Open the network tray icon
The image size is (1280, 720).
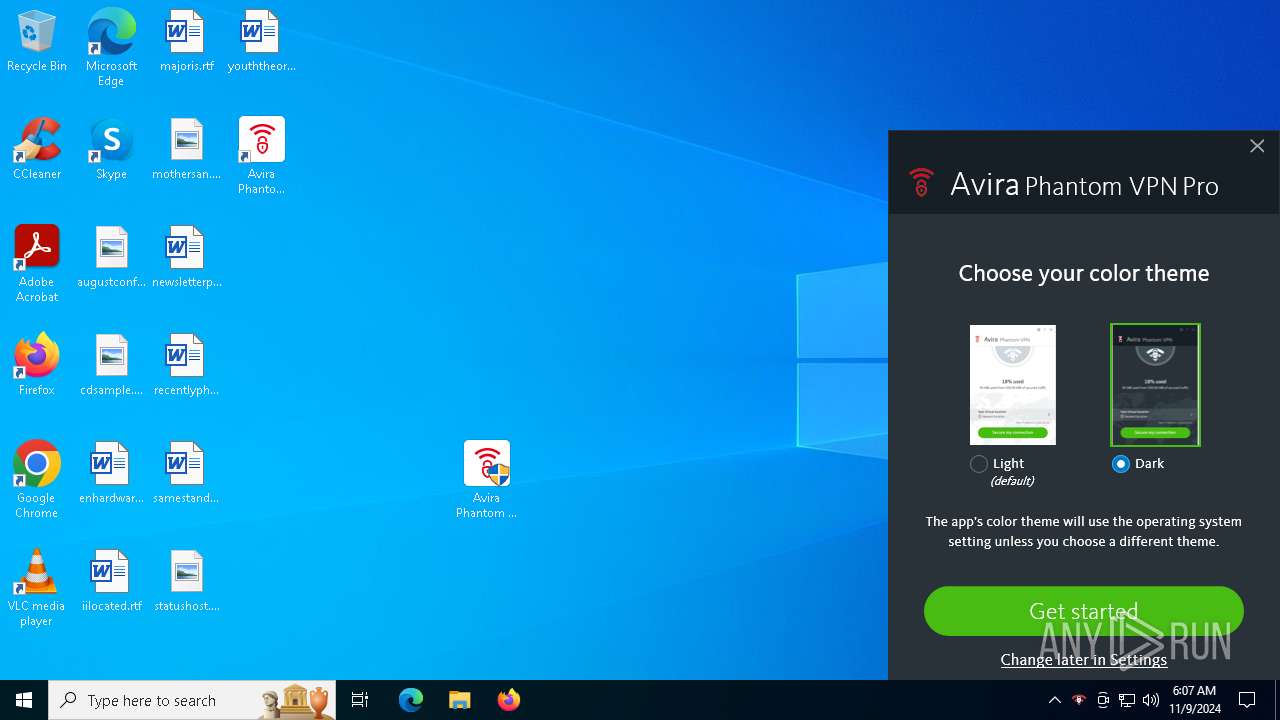[x=1127, y=700]
